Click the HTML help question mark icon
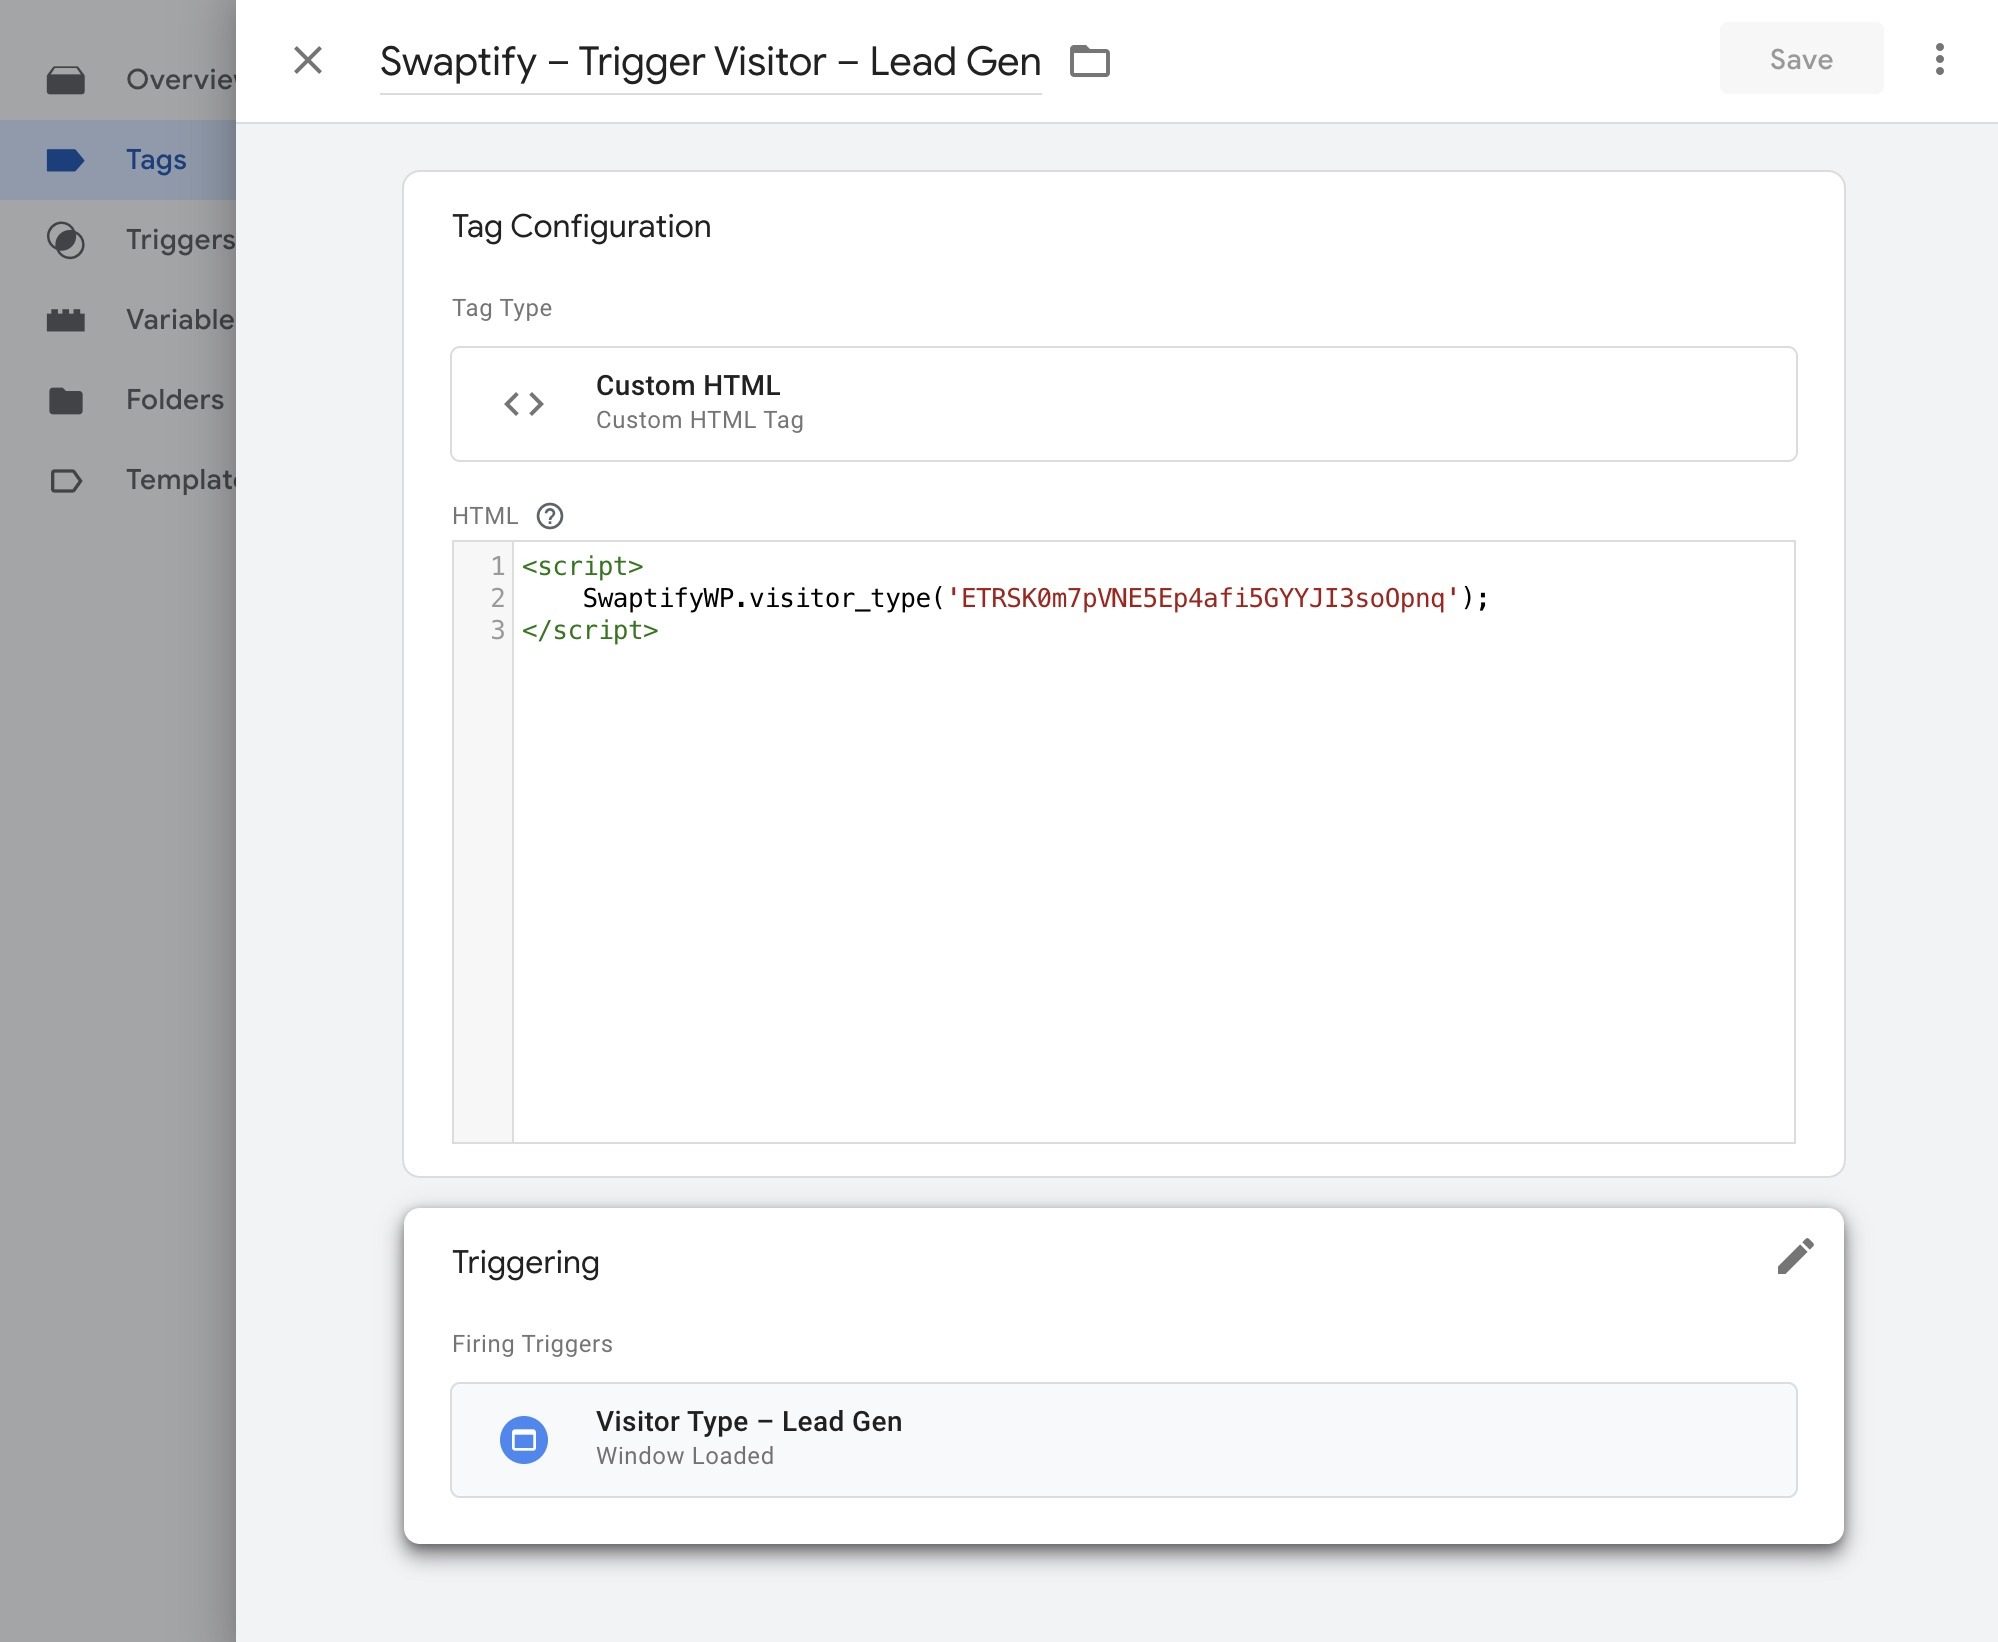Image resolution: width=1998 pixels, height=1642 pixels. [x=550, y=516]
